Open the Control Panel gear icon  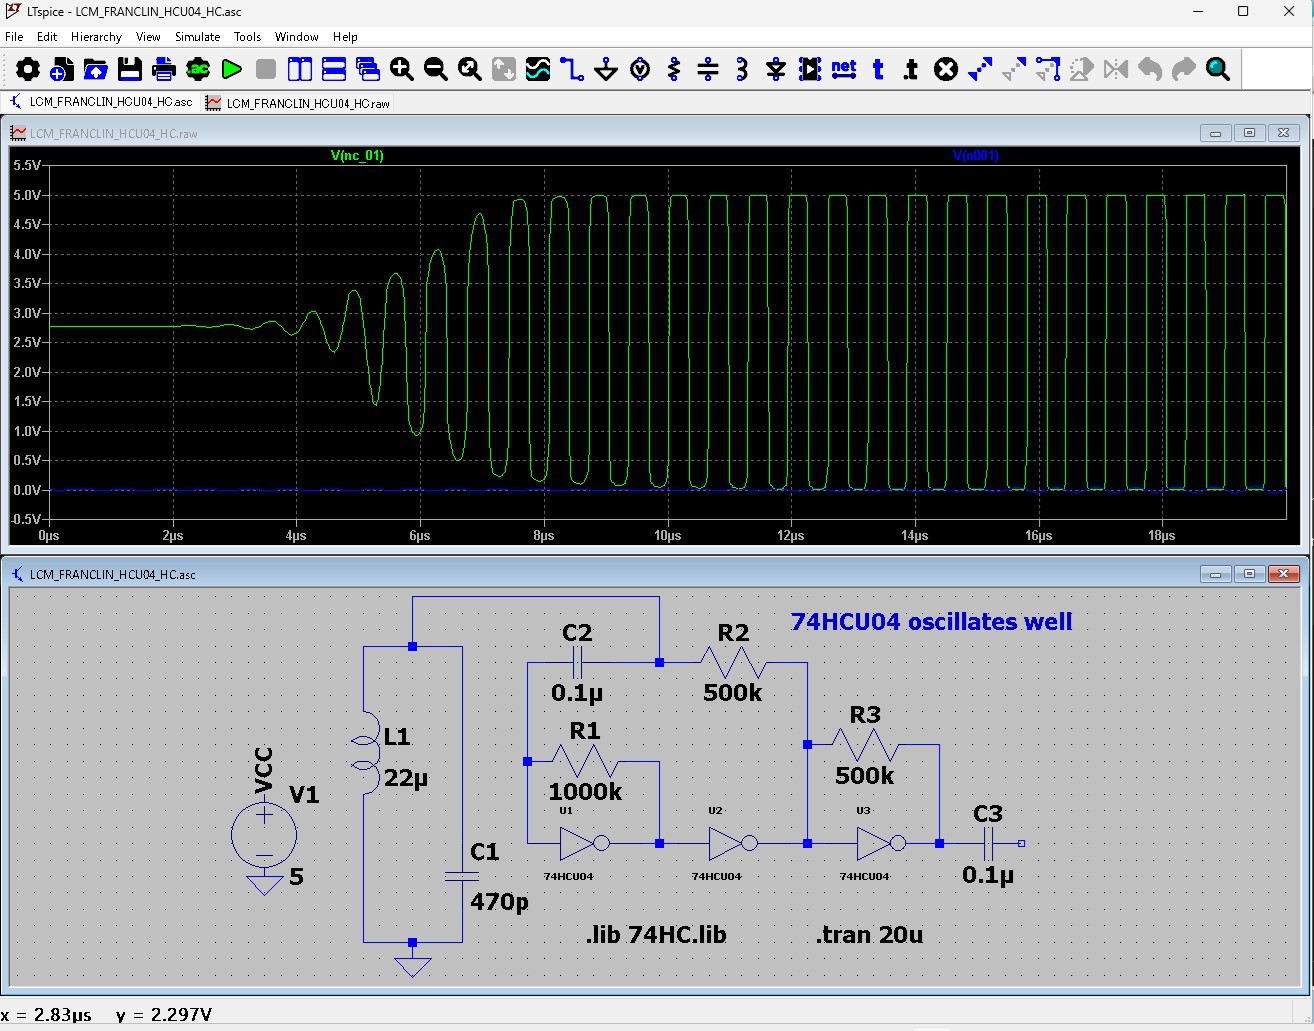click(28, 69)
